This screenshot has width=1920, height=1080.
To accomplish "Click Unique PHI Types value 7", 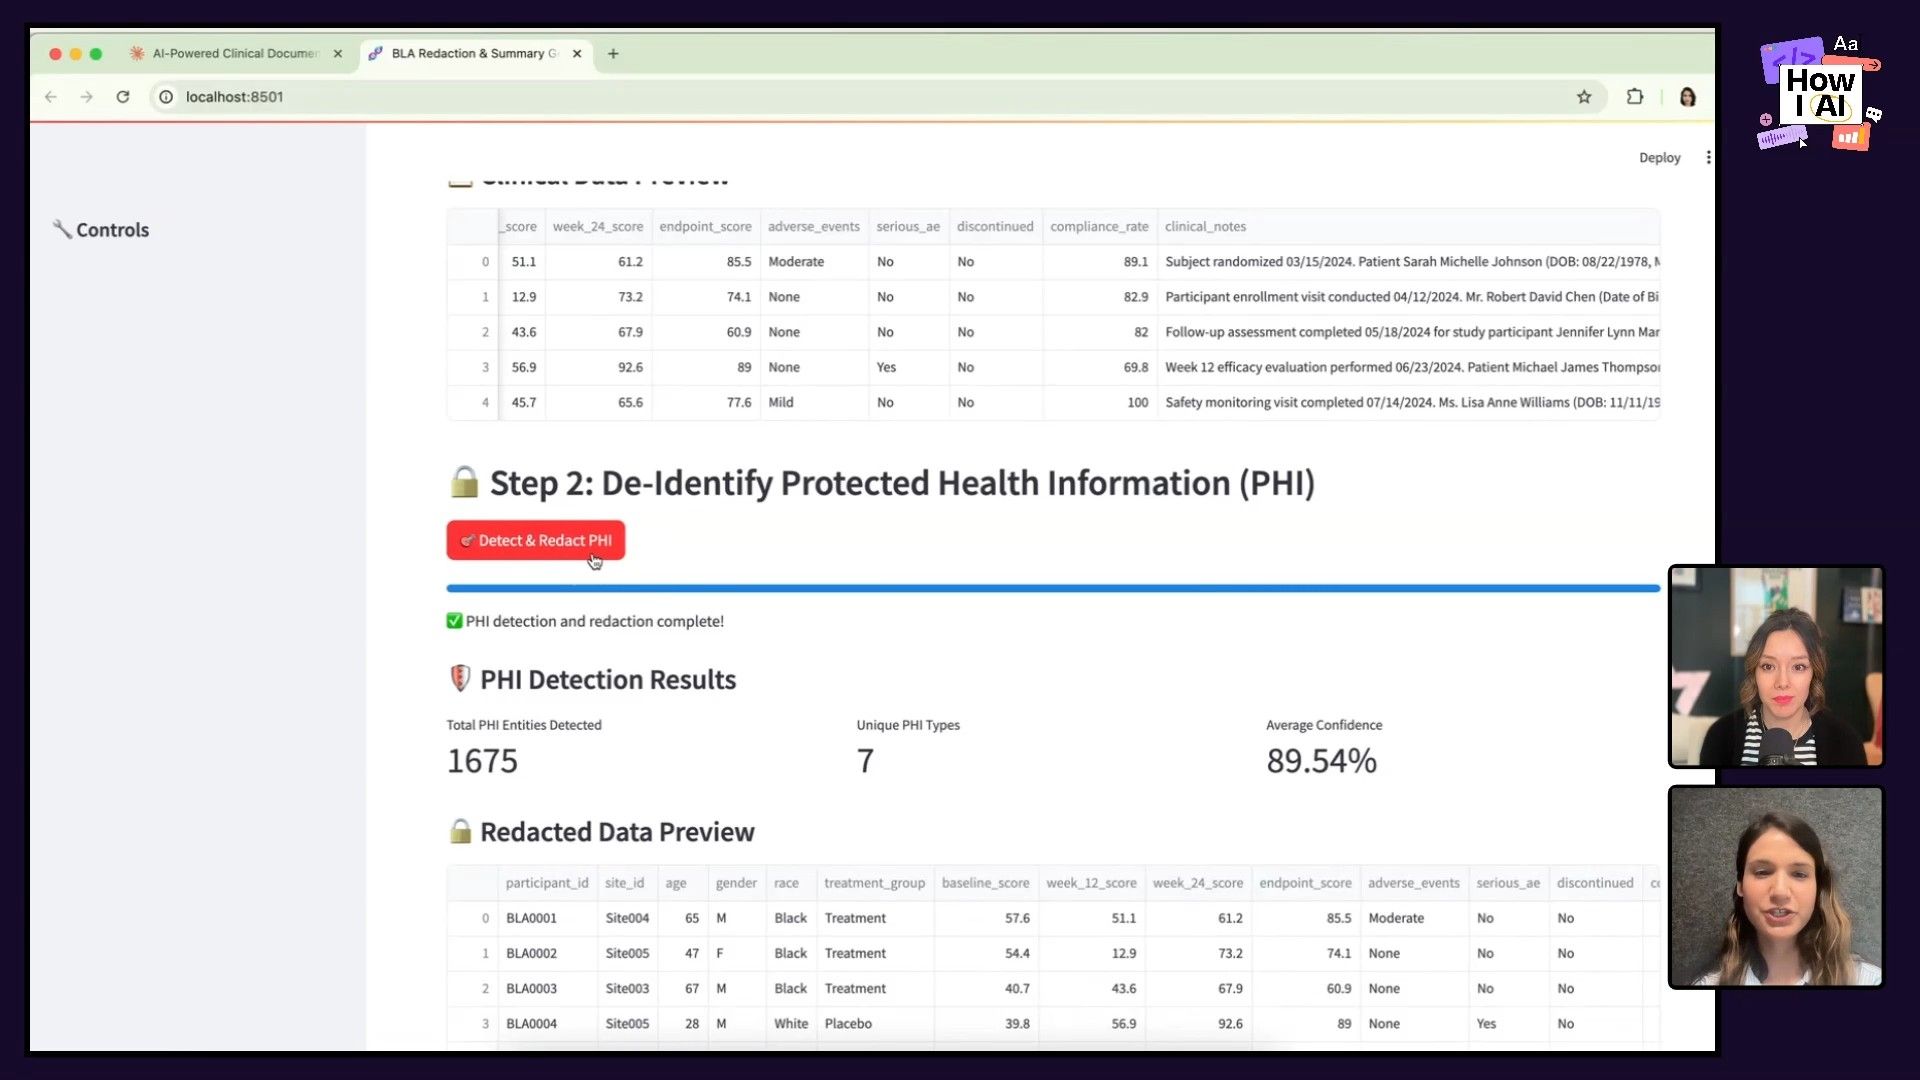I will click(x=865, y=761).
